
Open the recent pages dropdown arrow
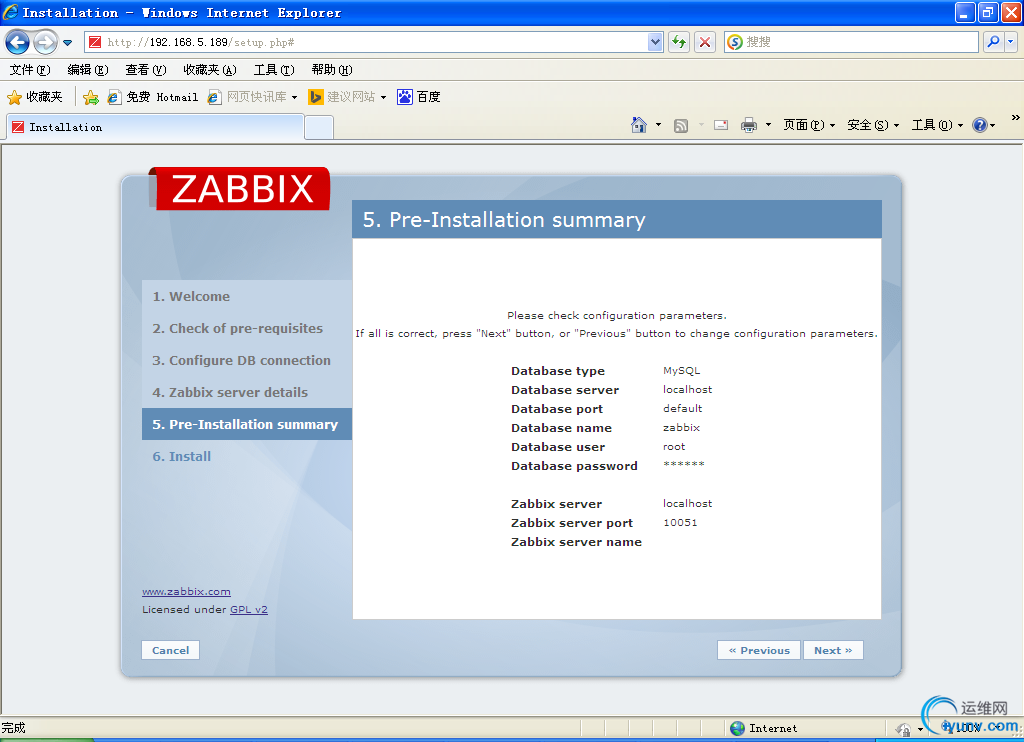67,43
